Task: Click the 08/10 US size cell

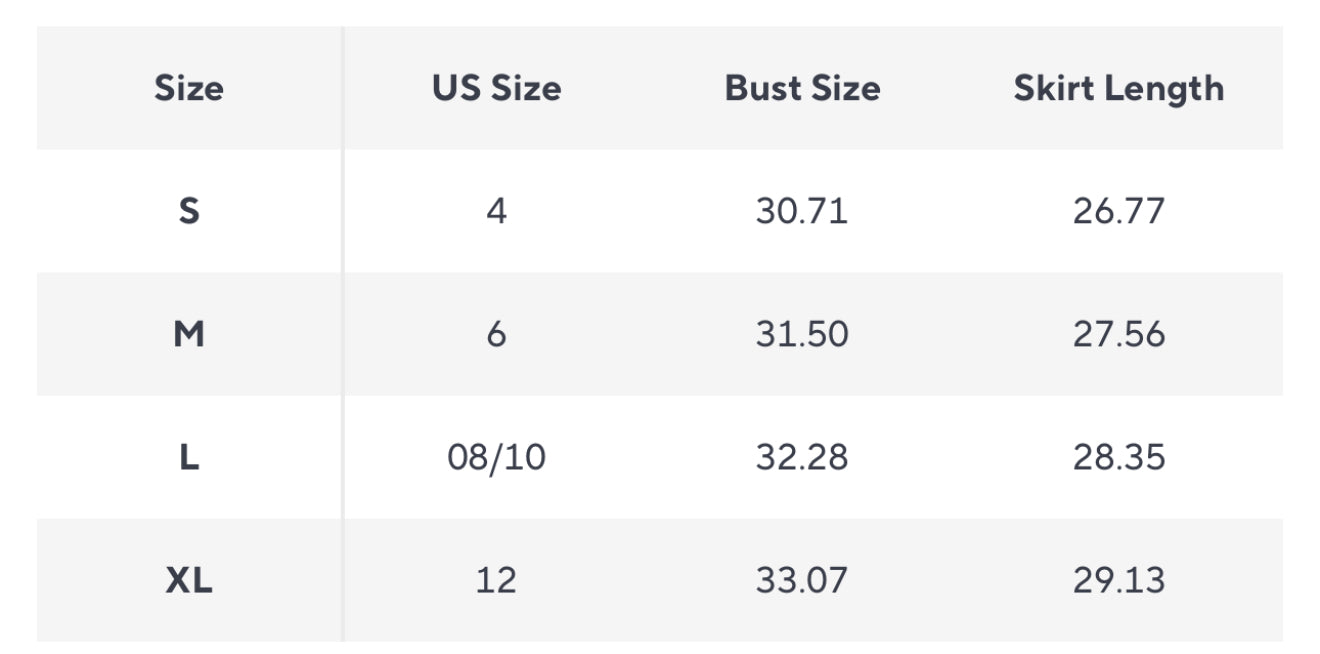Action: 496,457
